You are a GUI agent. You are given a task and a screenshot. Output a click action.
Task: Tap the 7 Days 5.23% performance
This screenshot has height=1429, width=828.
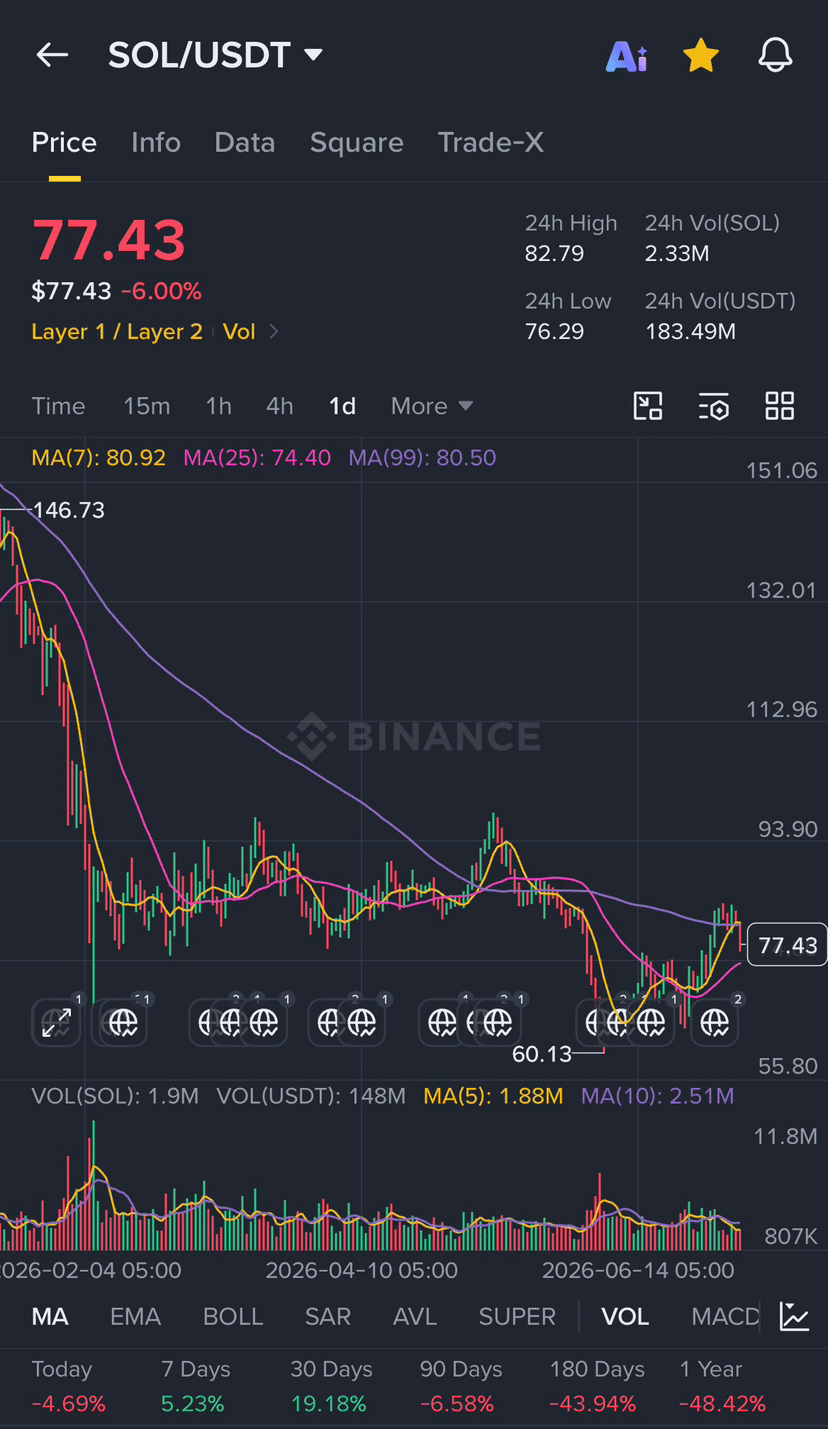coord(196,1386)
